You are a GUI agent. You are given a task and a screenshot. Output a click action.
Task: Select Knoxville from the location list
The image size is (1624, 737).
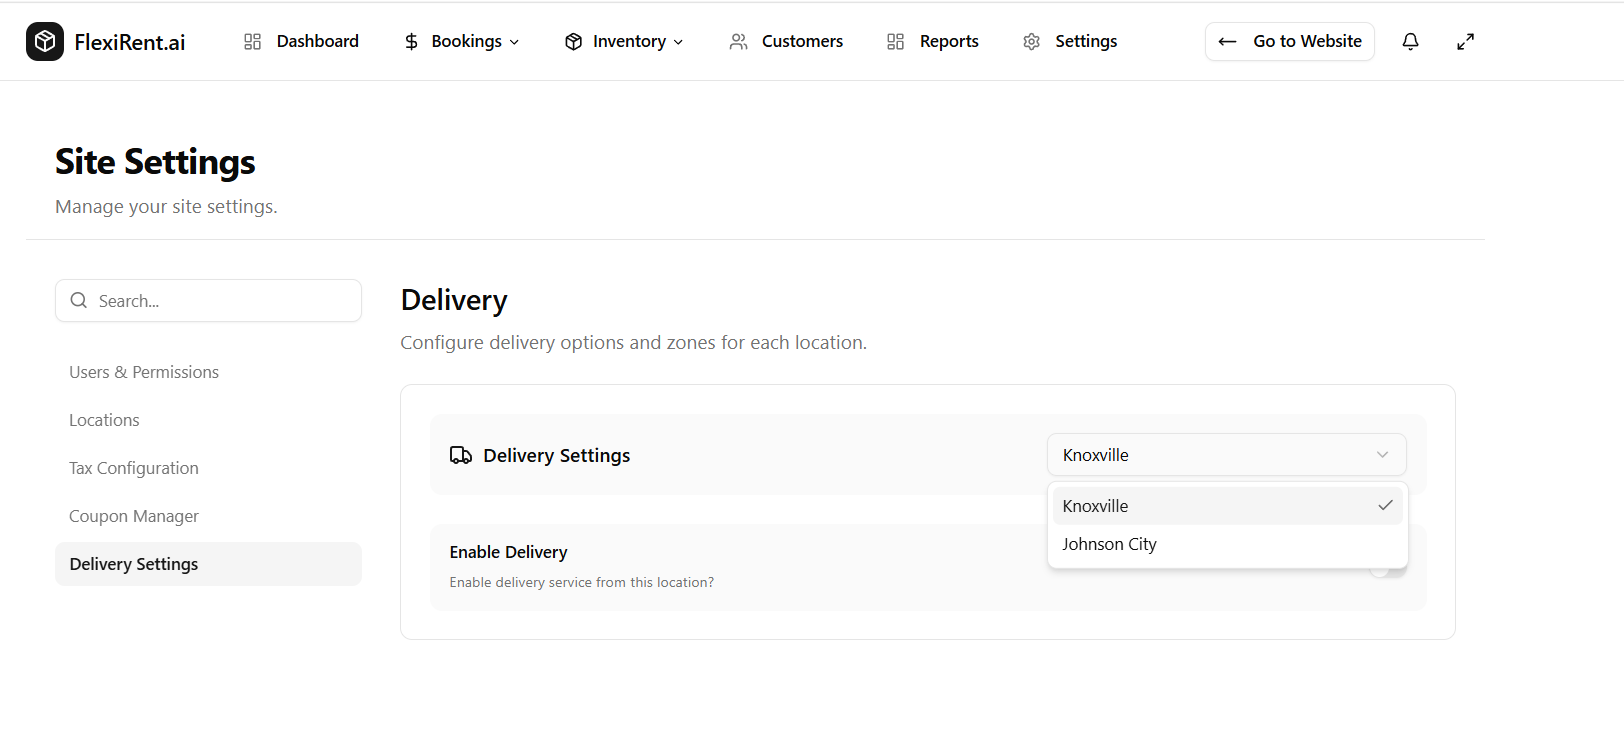click(1228, 506)
